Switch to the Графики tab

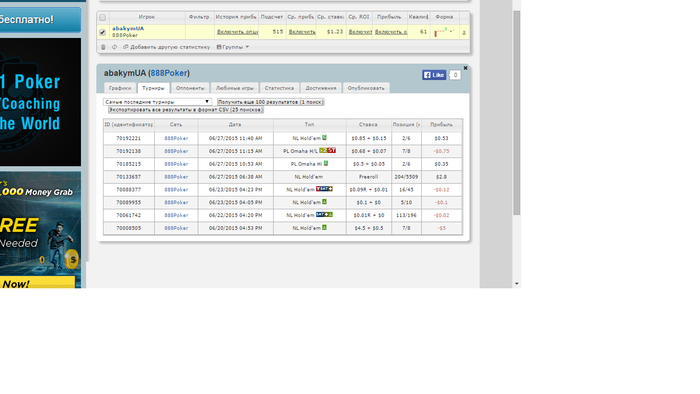pos(120,88)
